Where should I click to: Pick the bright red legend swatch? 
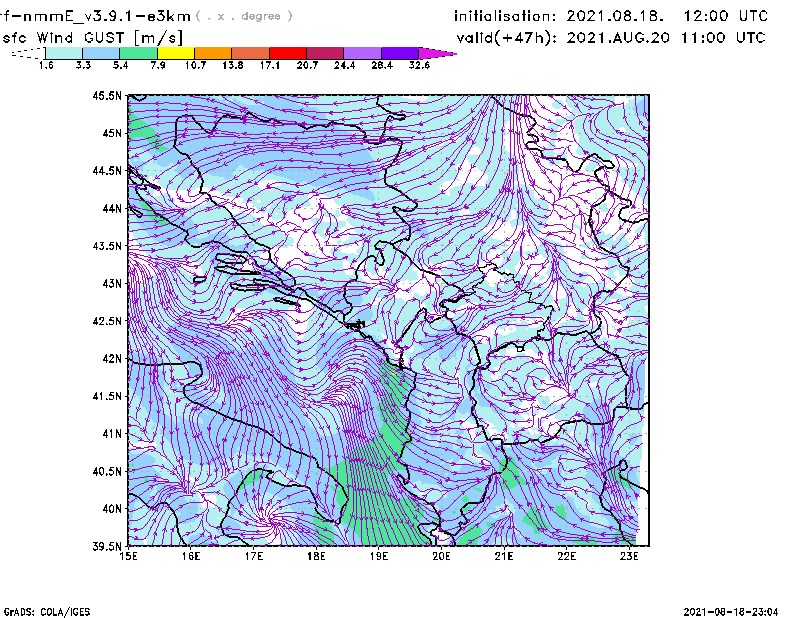pyautogui.click(x=287, y=53)
